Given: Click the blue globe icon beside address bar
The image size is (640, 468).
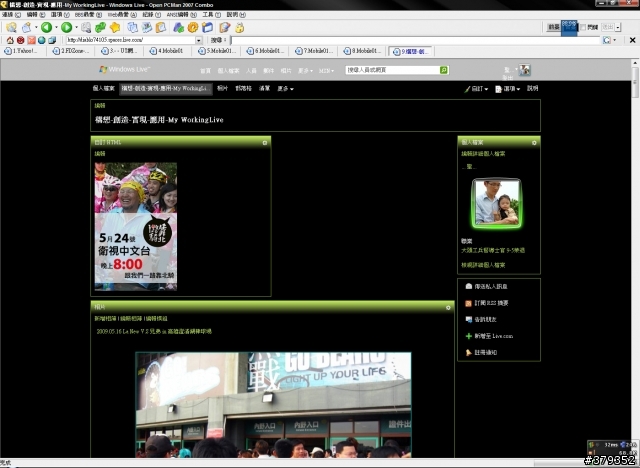Looking at the screenshot, I should point(42,40).
